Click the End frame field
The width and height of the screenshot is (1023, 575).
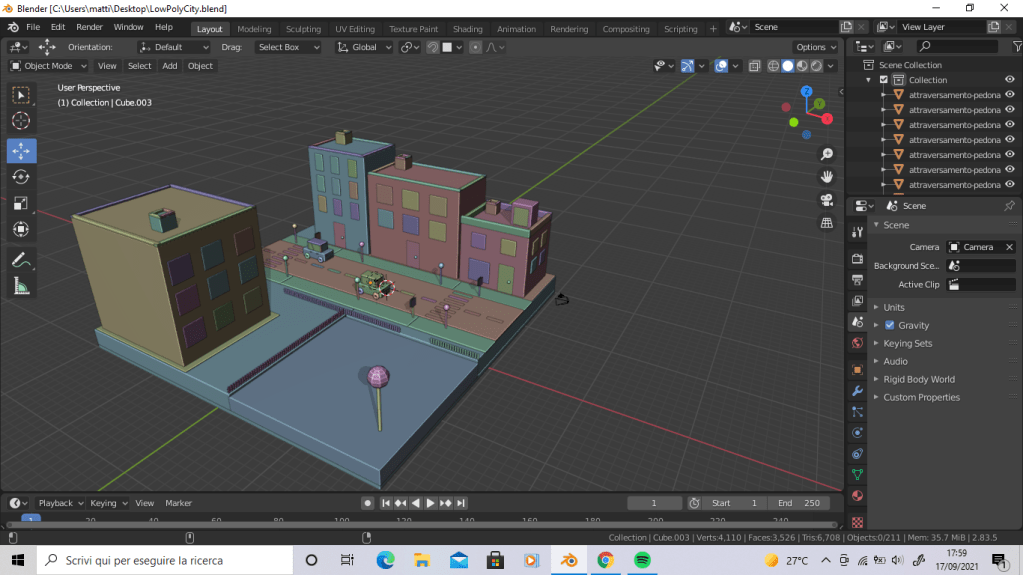pos(799,503)
